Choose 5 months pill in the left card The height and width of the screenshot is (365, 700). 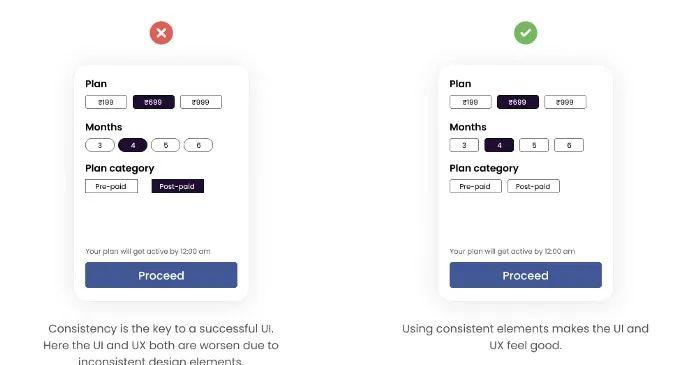coord(166,145)
